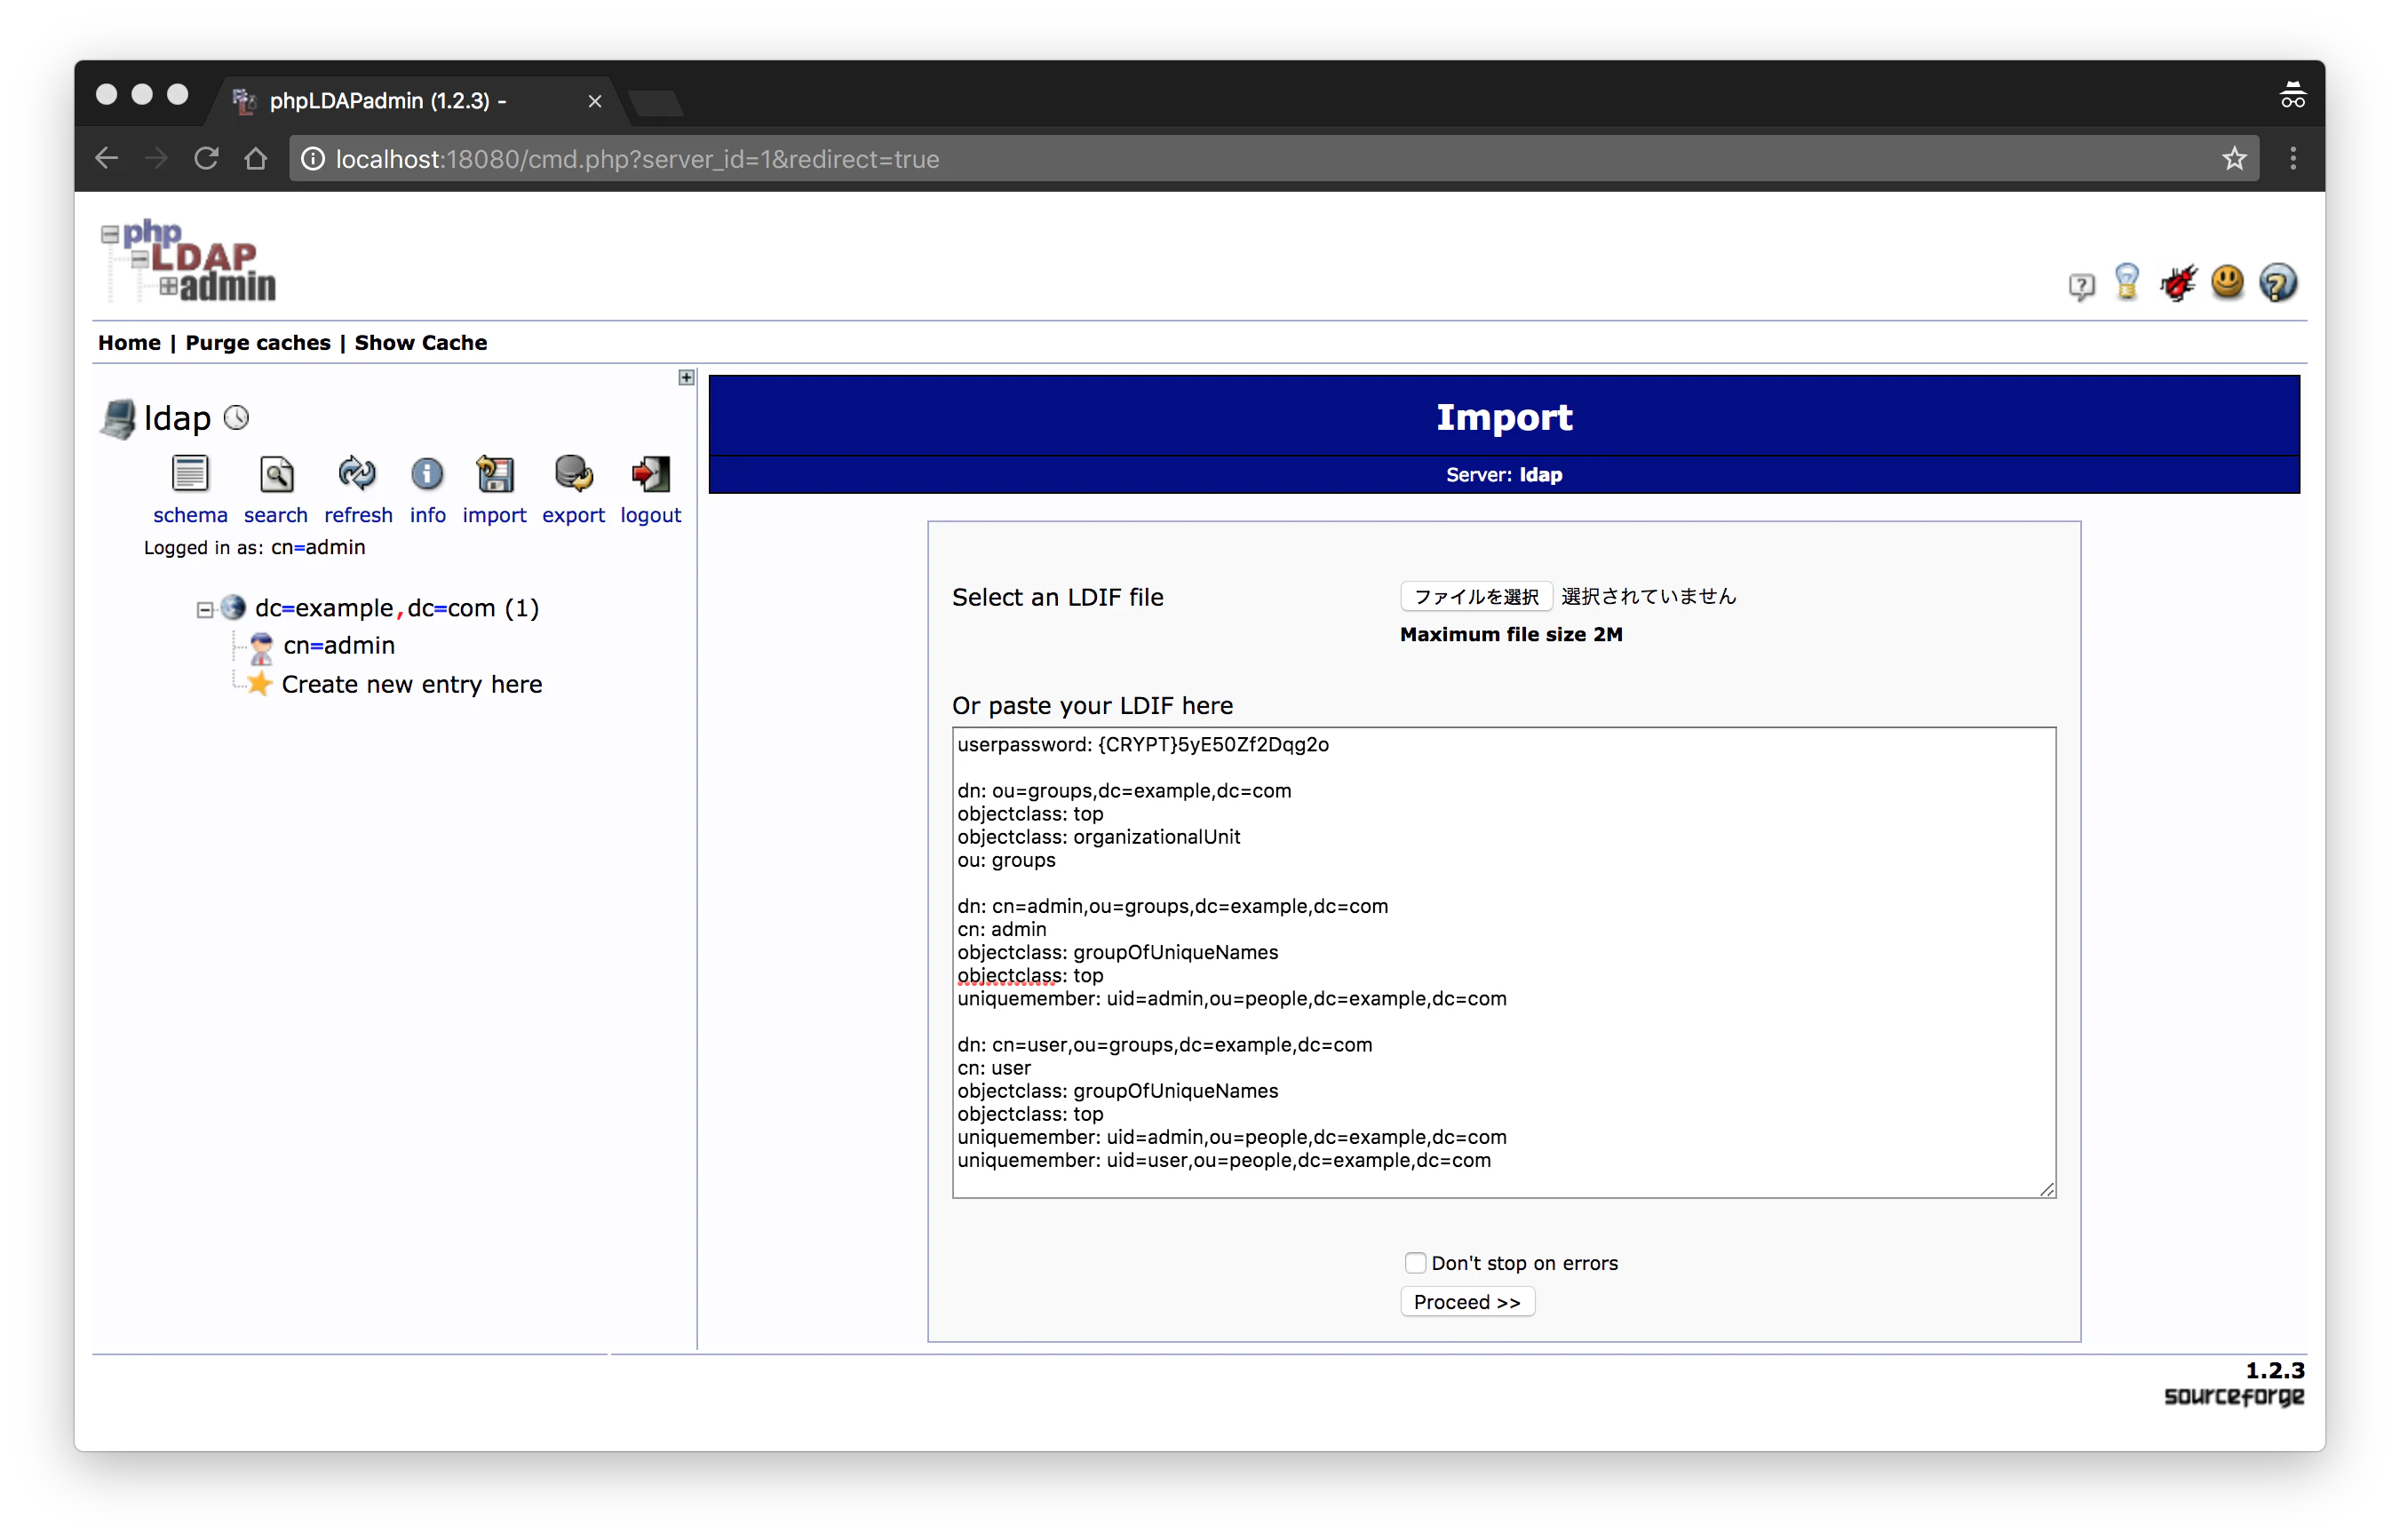Open the server info icon

[427, 474]
